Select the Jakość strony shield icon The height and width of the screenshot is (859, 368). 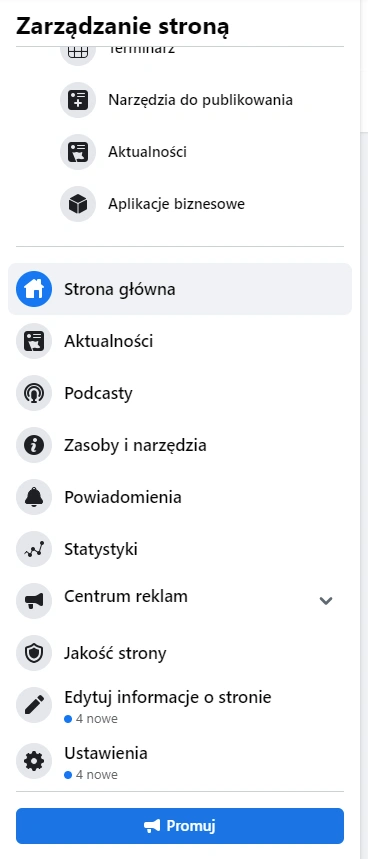coord(34,653)
